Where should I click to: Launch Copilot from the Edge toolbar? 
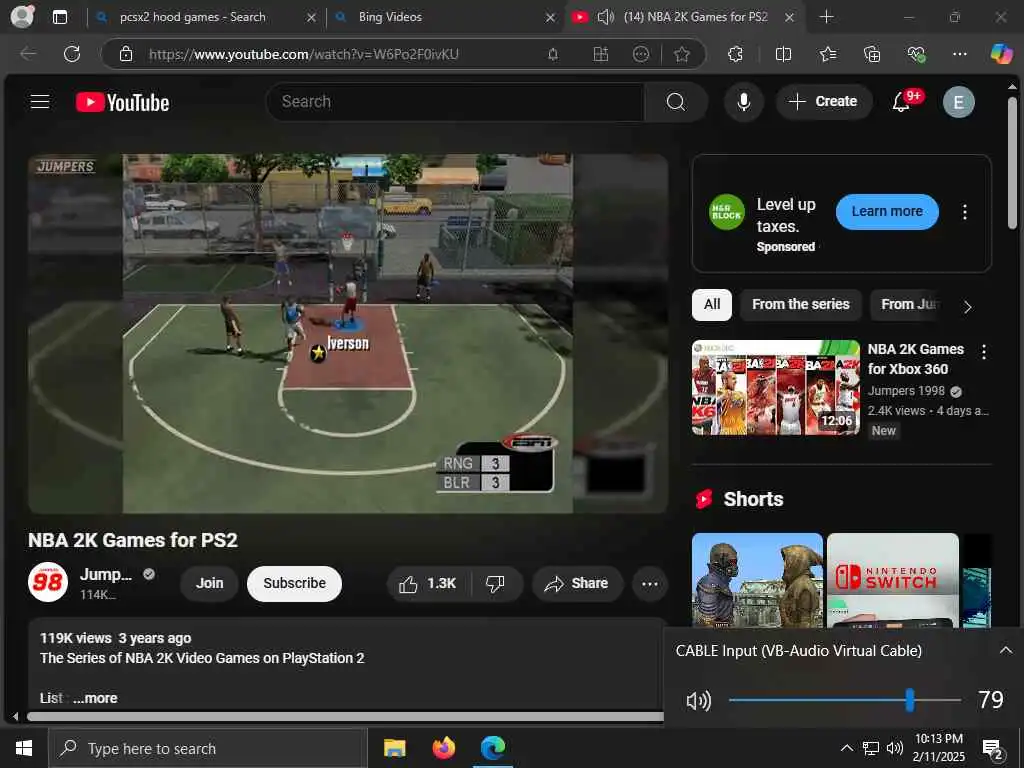point(1000,54)
